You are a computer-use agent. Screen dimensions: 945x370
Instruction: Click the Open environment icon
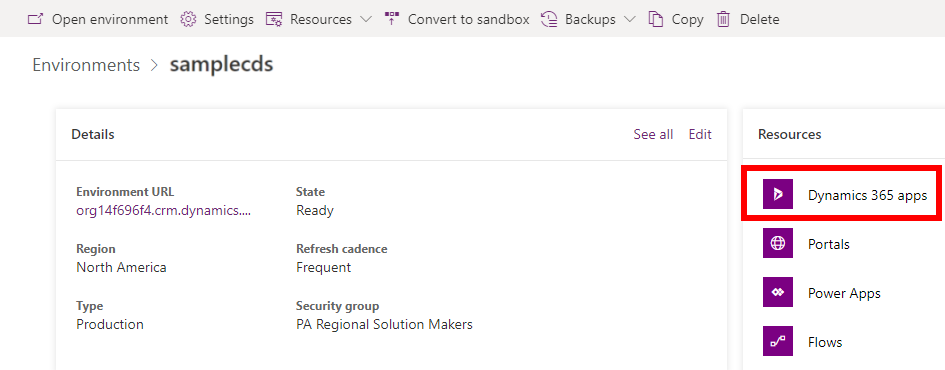[x=36, y=19]
